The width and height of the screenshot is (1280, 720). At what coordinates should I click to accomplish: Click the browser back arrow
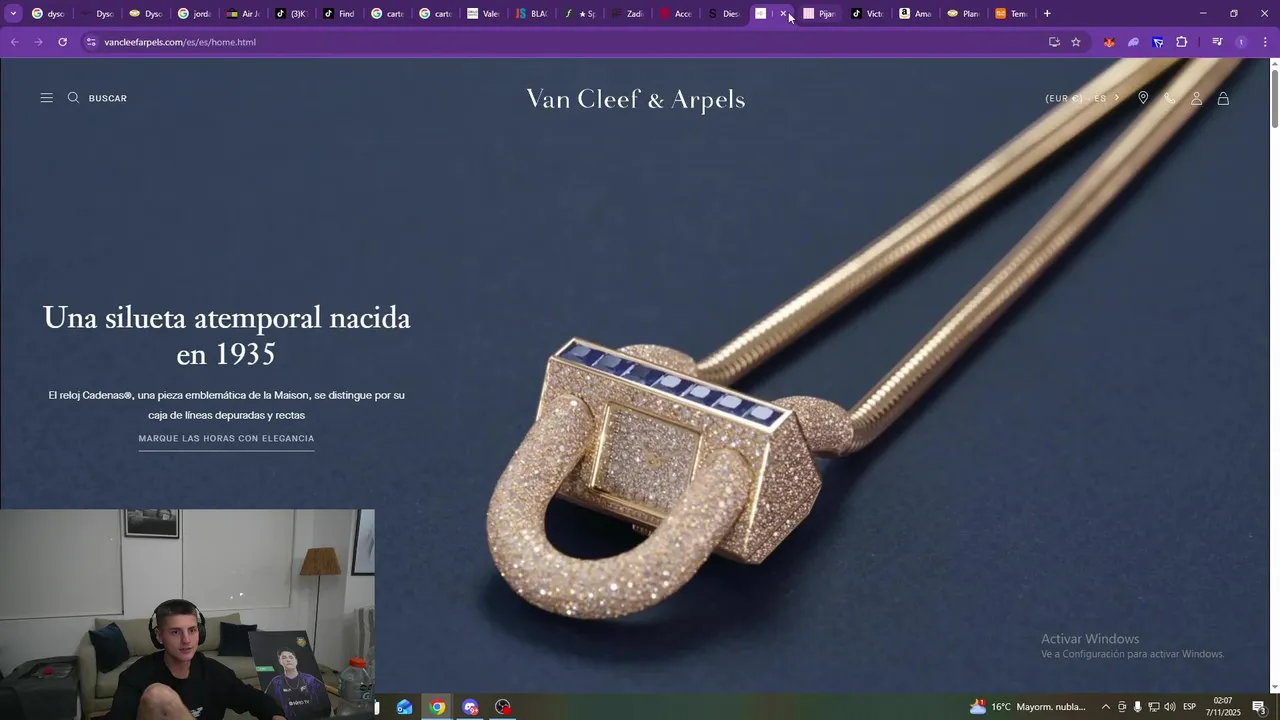pyautogui.click(x=14, y=42)
